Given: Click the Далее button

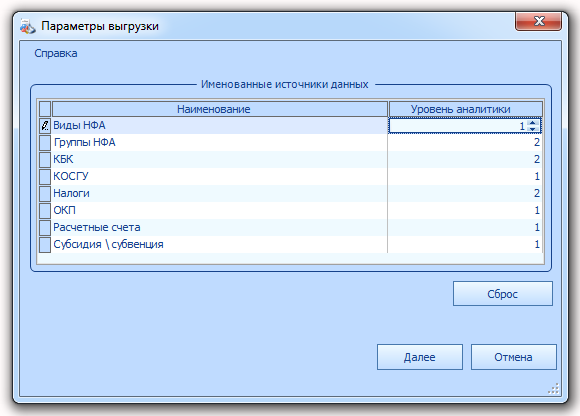Looking at the screenshot, I should 420,357.
